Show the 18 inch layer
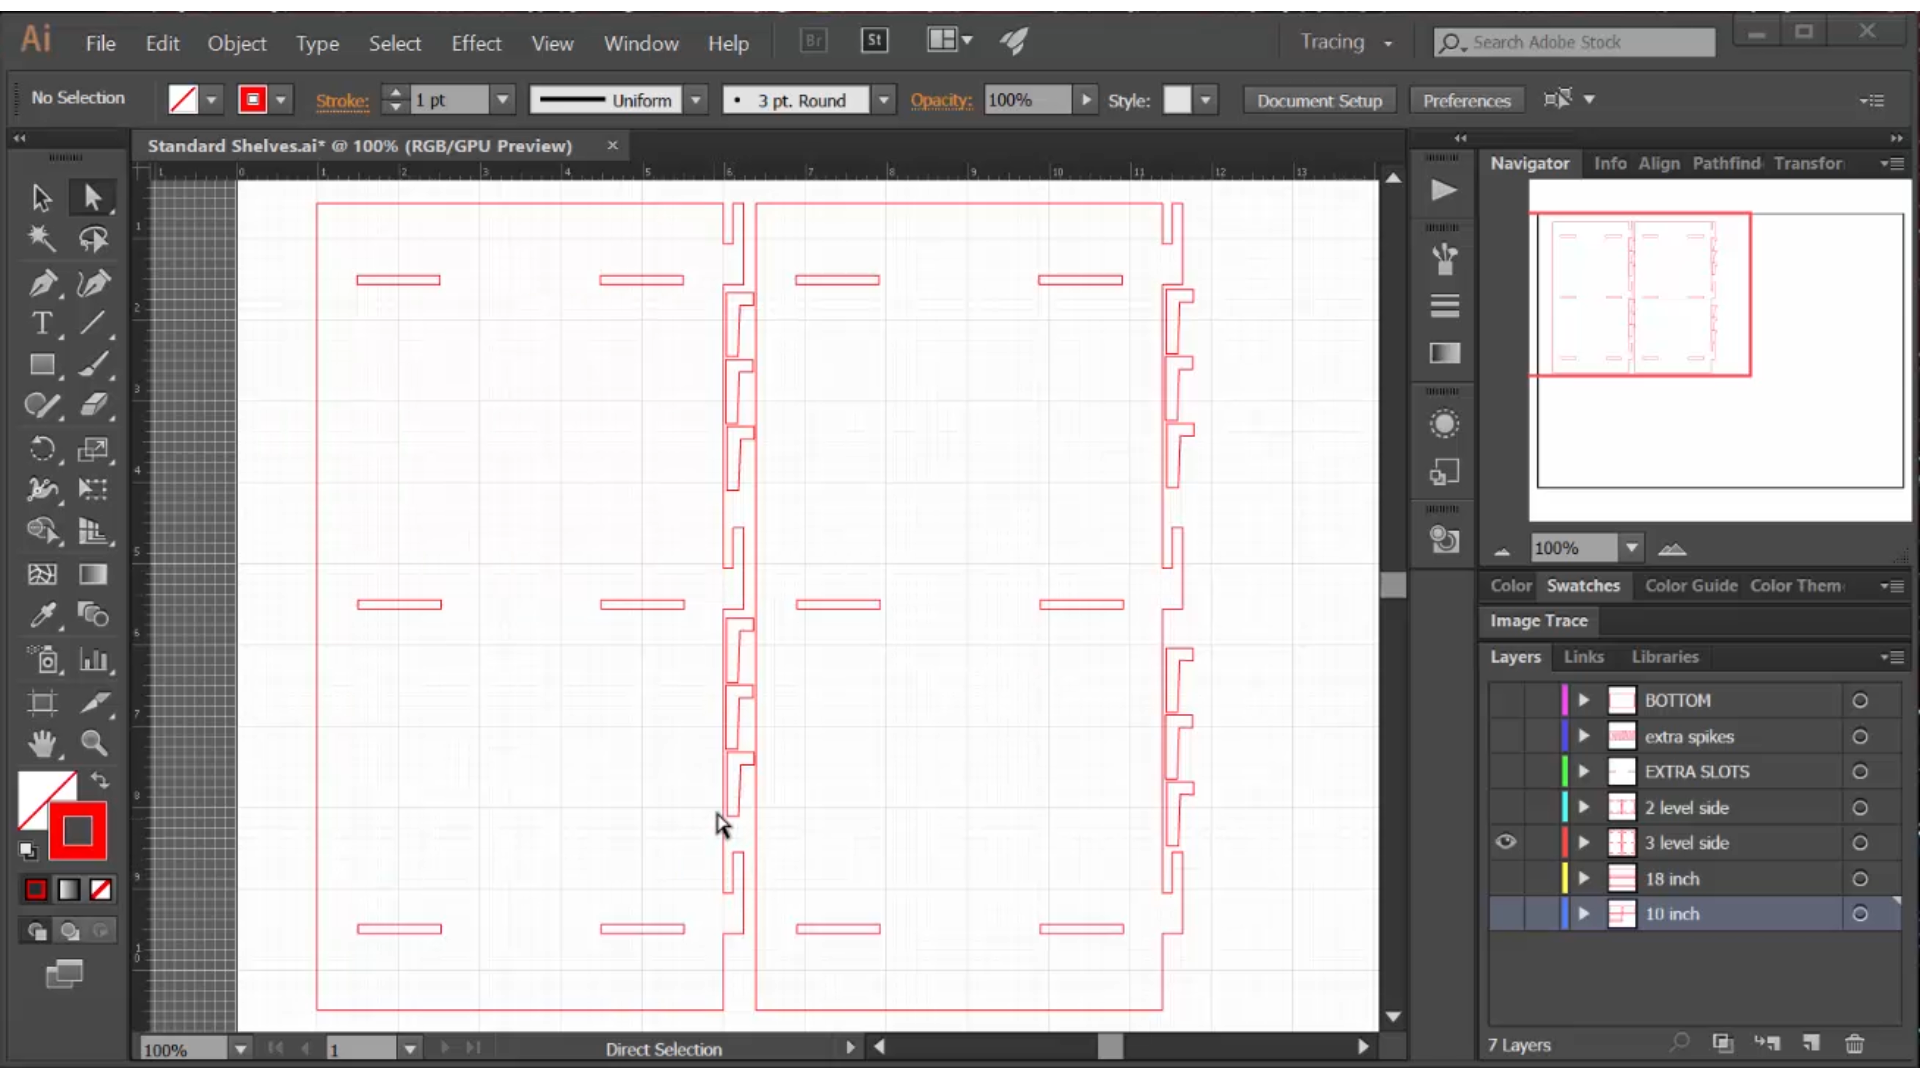The image size is (1920, 1080). 1505,879
